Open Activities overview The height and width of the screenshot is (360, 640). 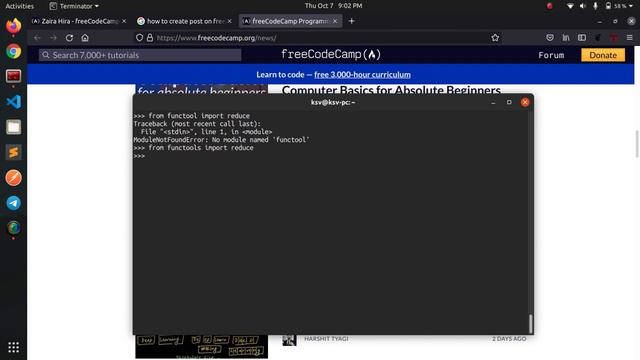pos(19,6)
